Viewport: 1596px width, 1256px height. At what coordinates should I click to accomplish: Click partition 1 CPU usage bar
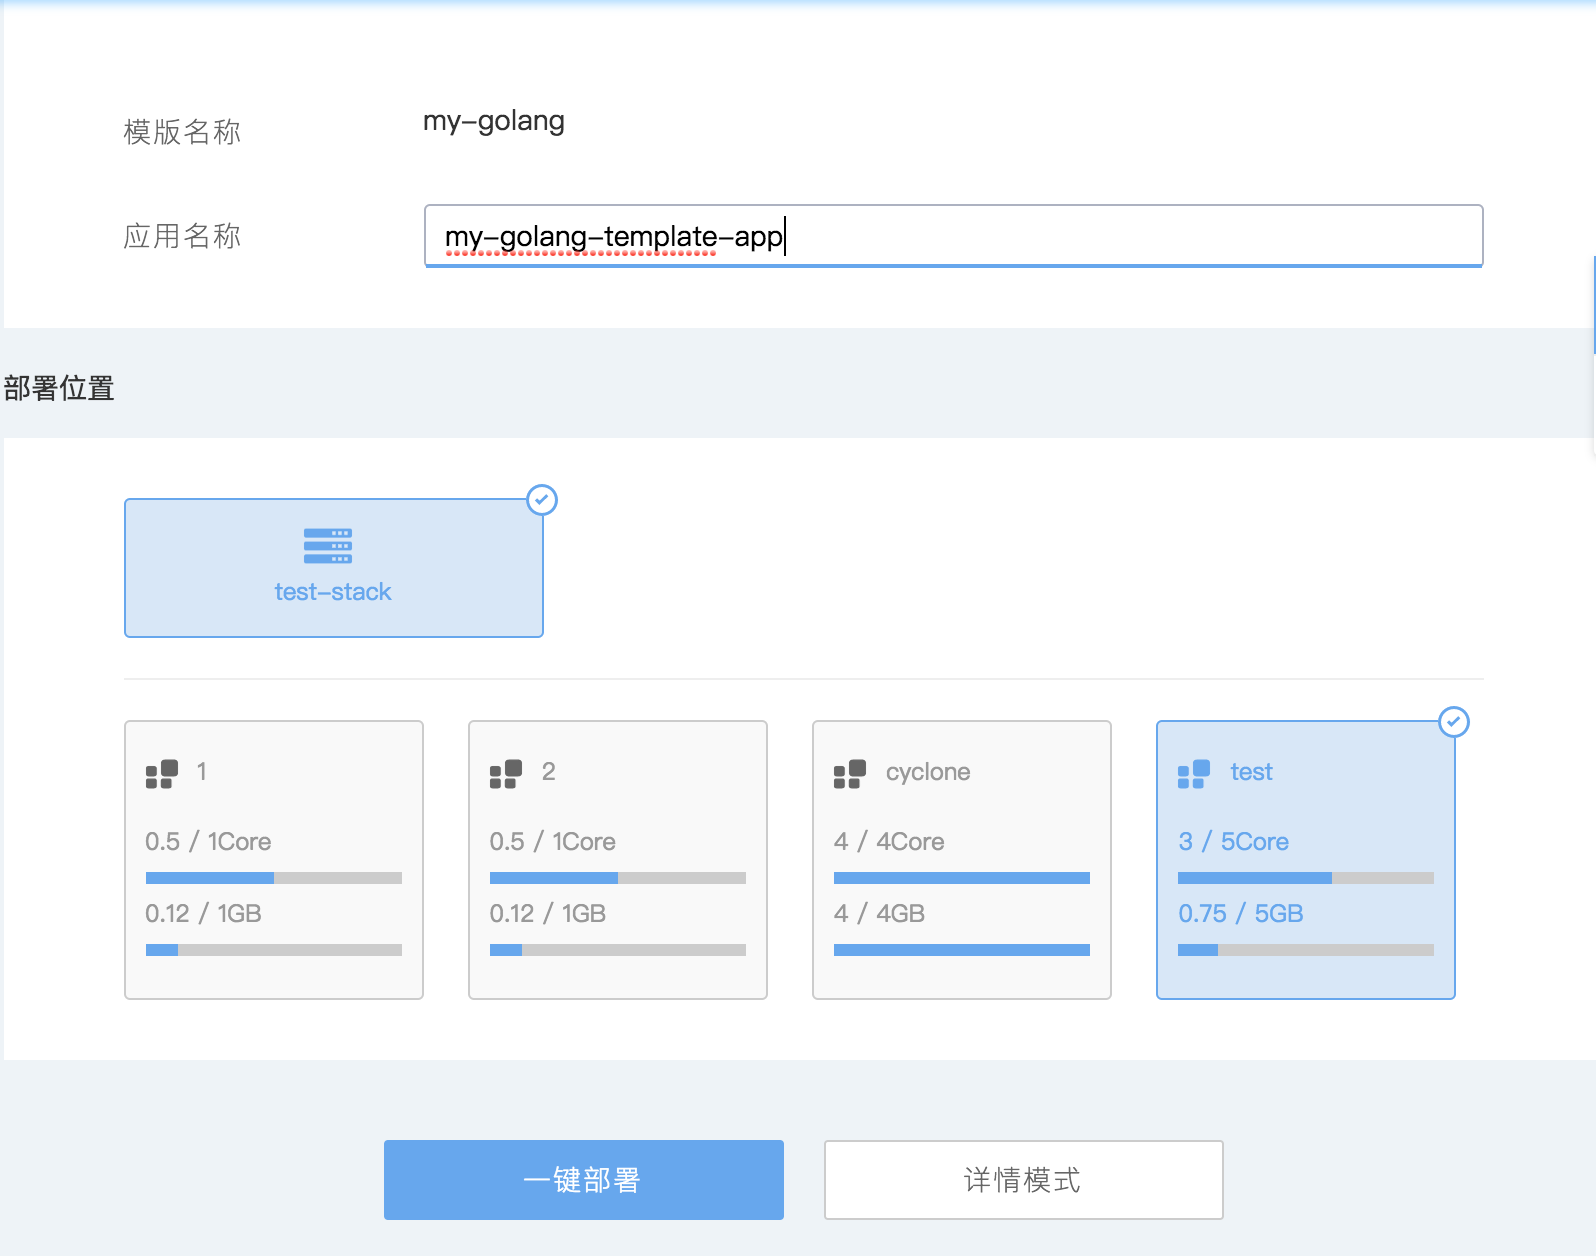[273, 878]
